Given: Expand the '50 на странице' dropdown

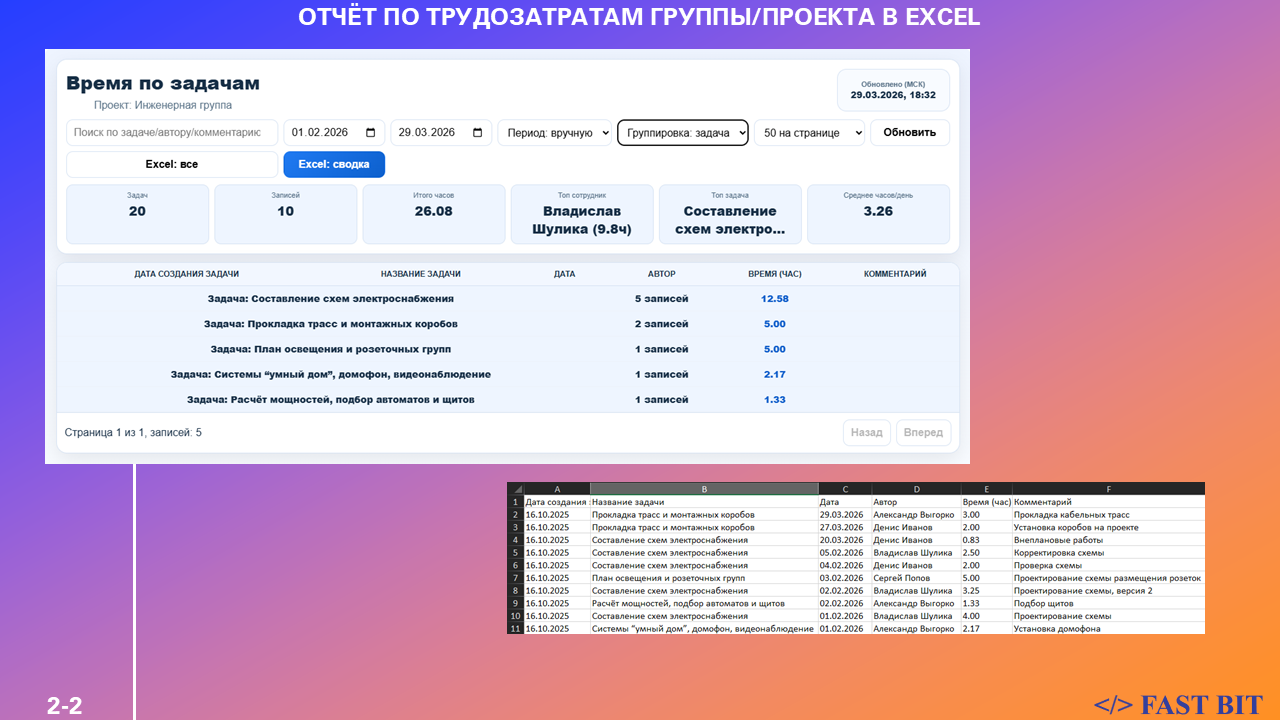Looking at the screenshot, I should pyautogui.click(x=809, y=133).
